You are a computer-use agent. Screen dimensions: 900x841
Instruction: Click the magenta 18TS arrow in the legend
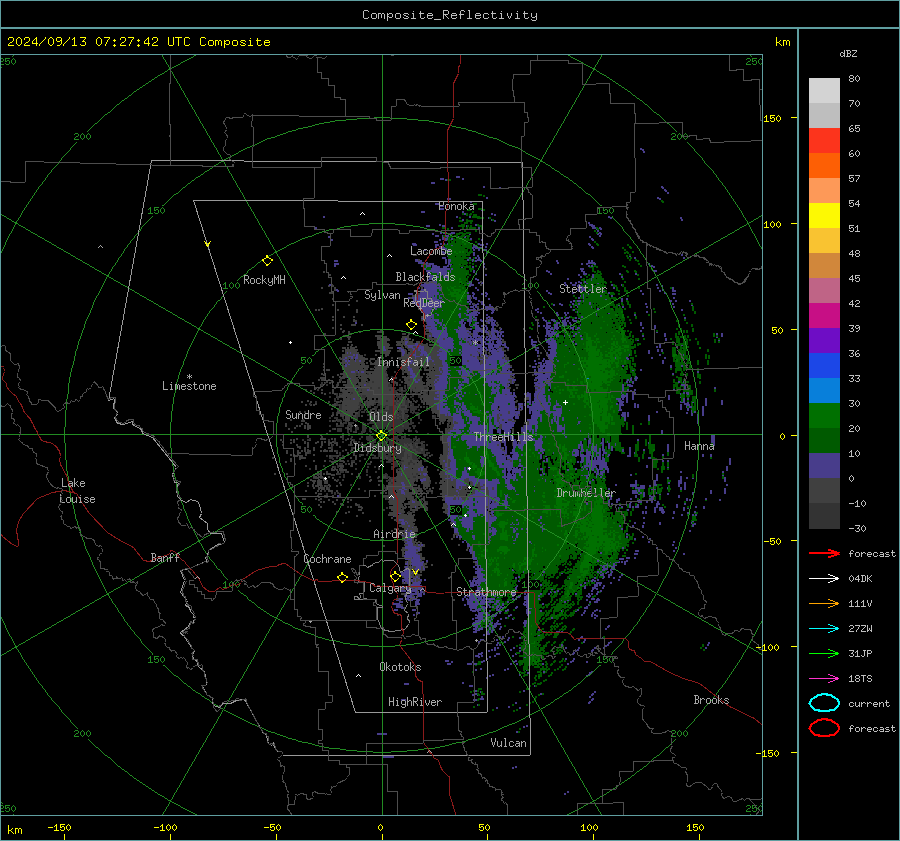(x=824, y=679)
